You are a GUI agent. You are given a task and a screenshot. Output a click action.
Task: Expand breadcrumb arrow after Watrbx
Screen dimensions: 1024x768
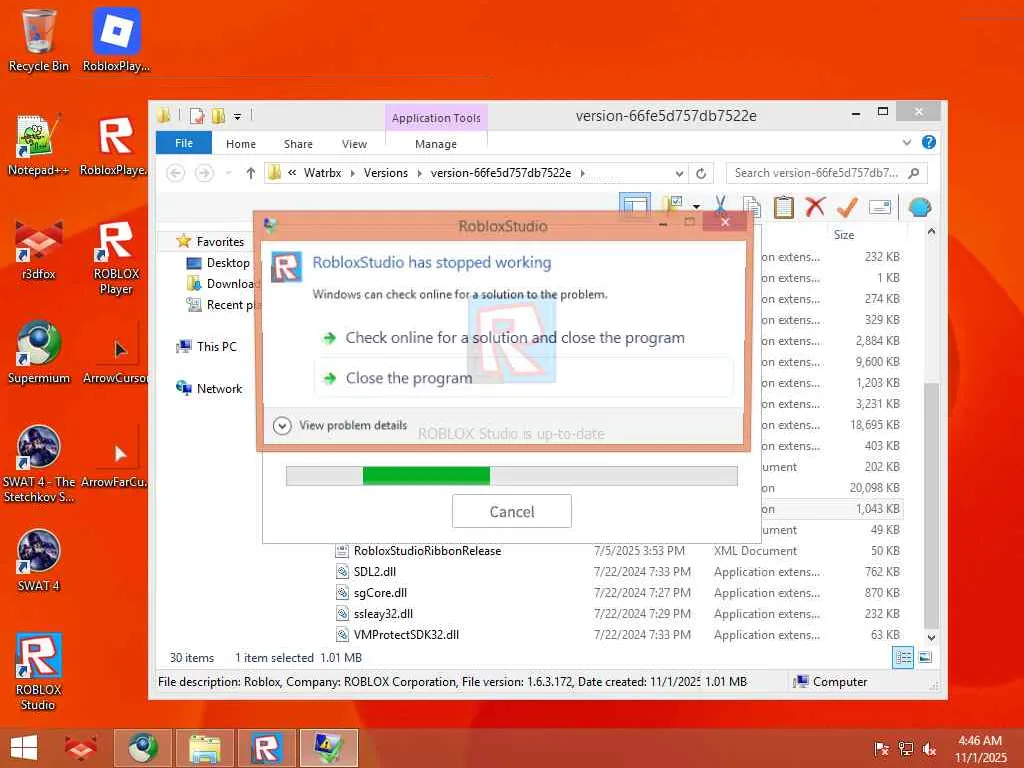coord(353,173)
